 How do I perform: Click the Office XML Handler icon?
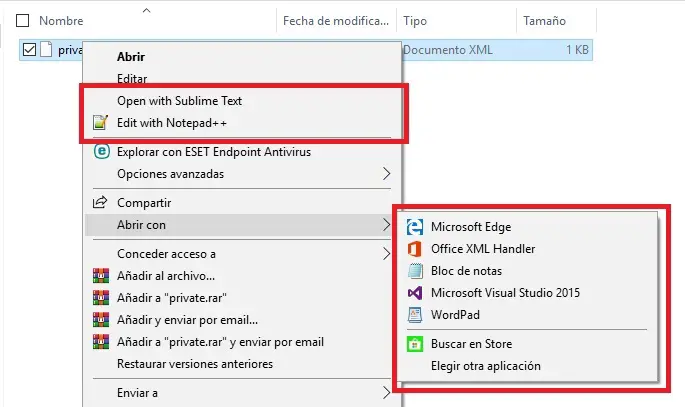pyautogui.click(x=414, y=249)
